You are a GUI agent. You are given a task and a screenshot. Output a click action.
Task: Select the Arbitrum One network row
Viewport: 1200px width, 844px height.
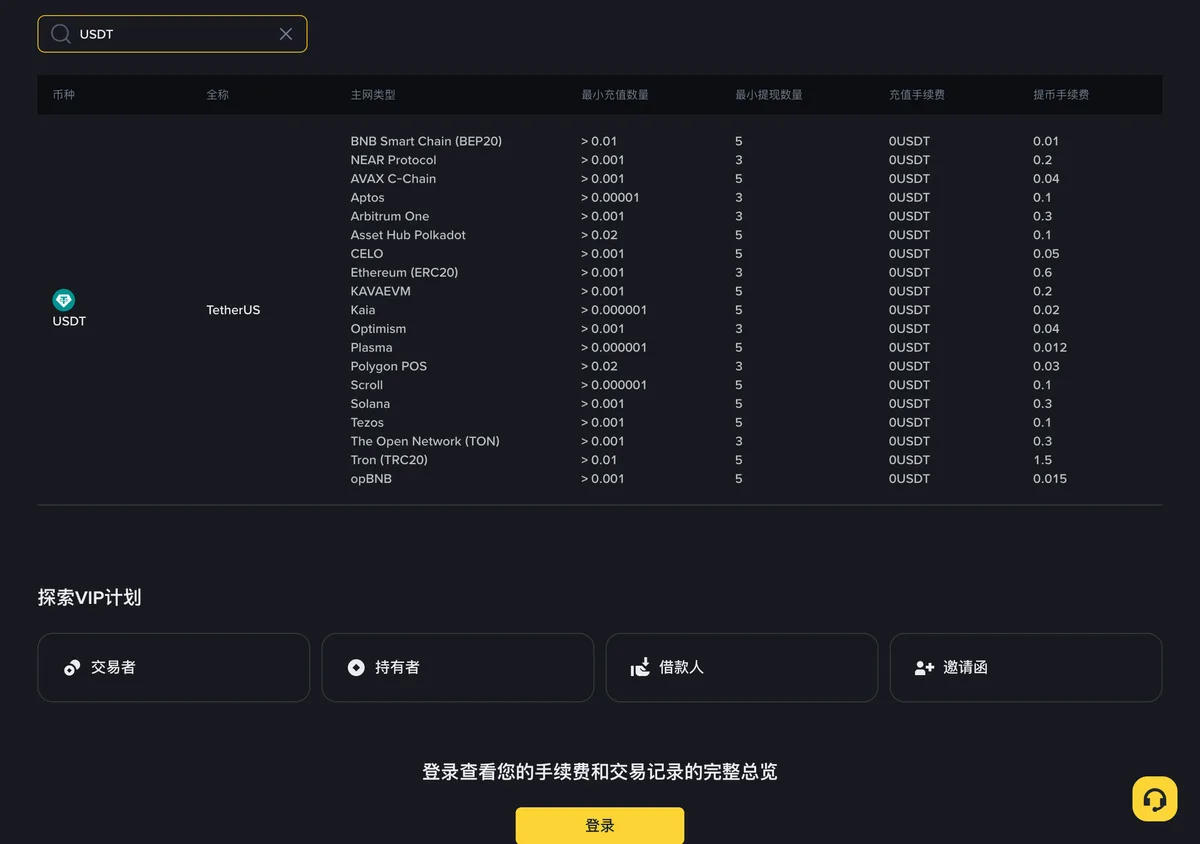(x=390, y=216)
